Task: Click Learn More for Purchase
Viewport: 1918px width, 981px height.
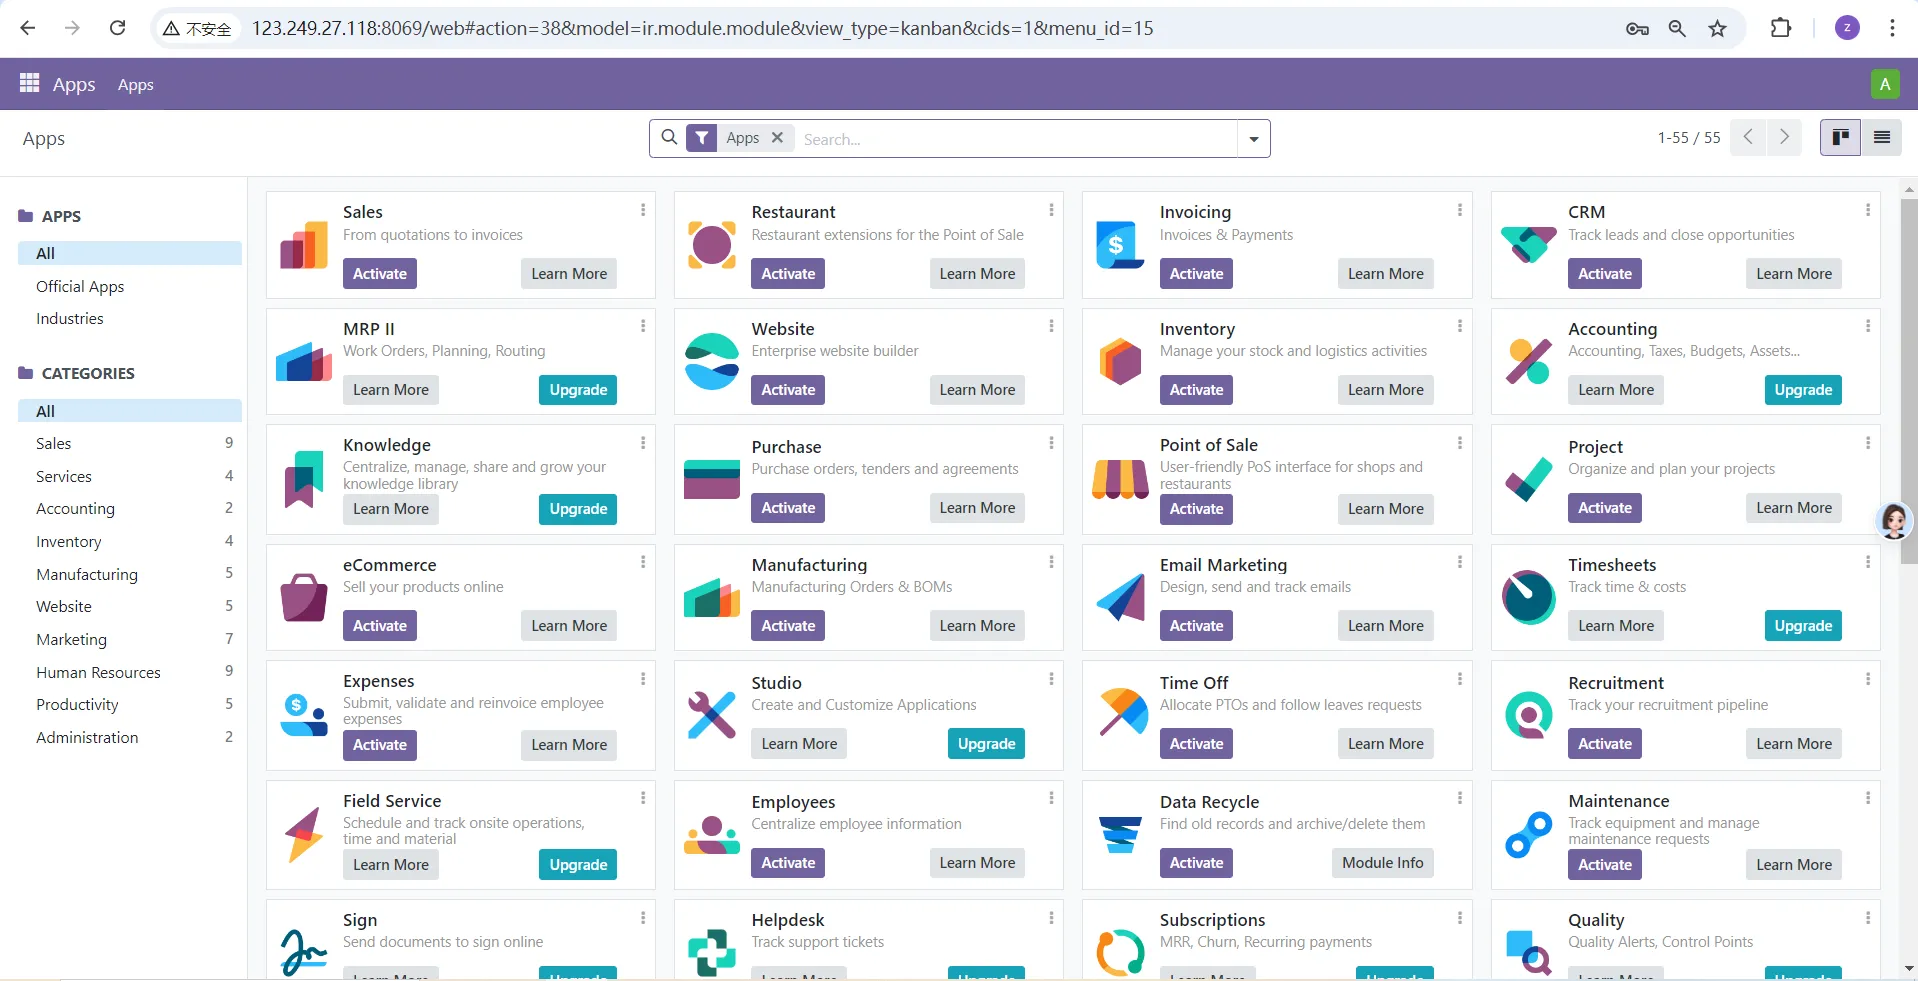Action: click(977, 508)
